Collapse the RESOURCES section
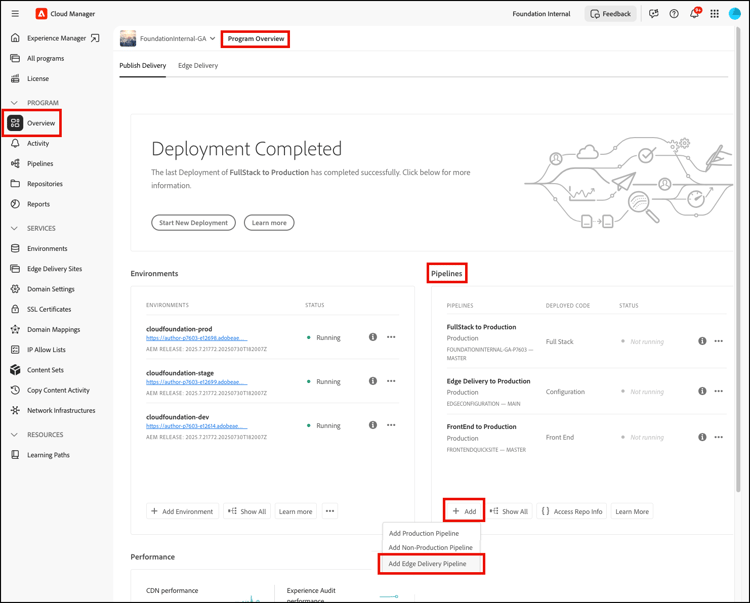The image size is (750, 603). (14, 435)
